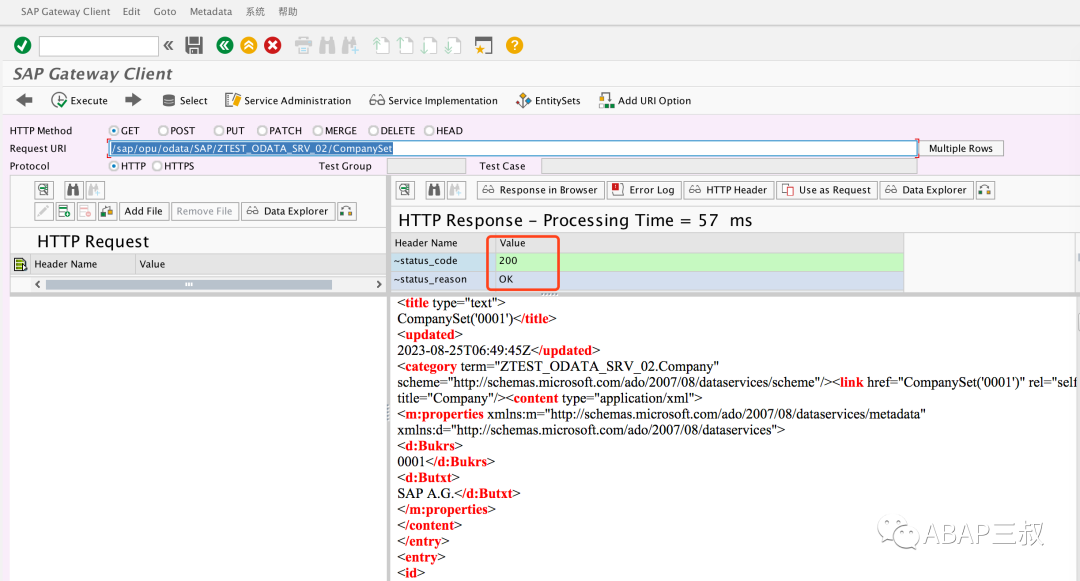
Task: Select the POST HTTP method radio
Action: click(163, 131)
